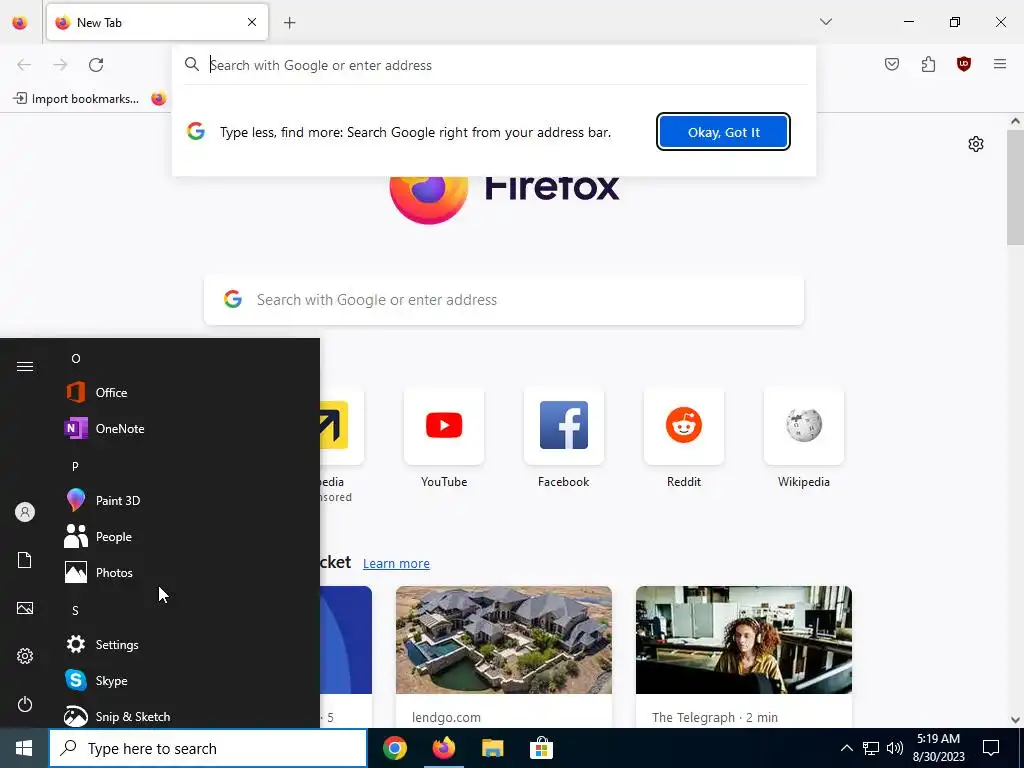The width and height of the screenshot is (1024, 768).
Task: Open the Firefox hamburger application menu
Action: click(1000, 64)
